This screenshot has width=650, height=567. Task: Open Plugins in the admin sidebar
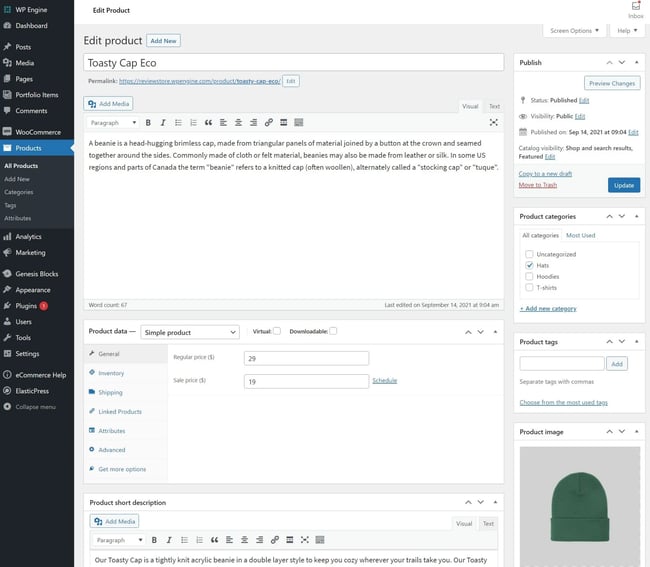coord(27,305)
